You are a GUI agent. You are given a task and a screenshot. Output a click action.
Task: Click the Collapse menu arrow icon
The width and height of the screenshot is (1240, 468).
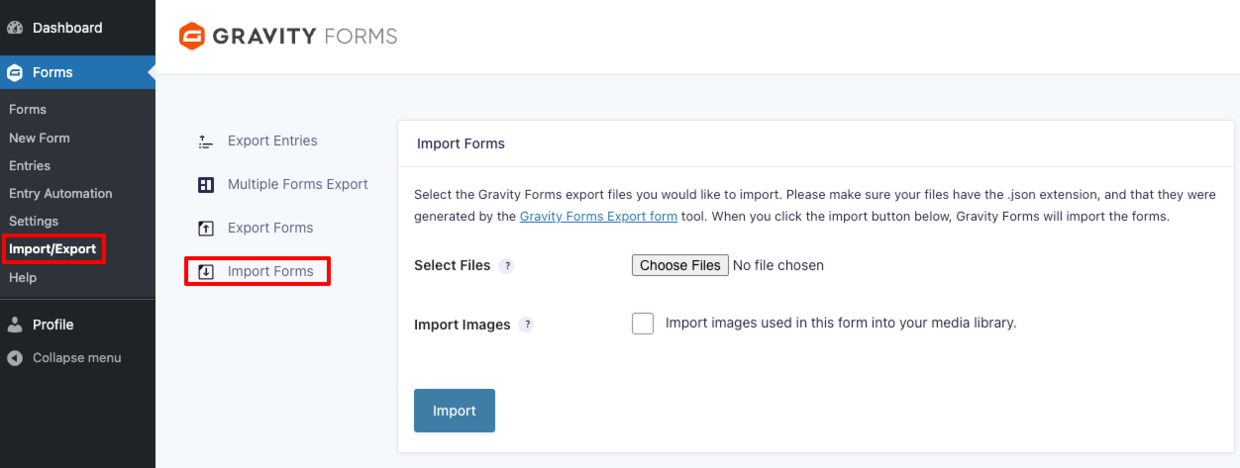pyautogui.click(x=15, y=358)
